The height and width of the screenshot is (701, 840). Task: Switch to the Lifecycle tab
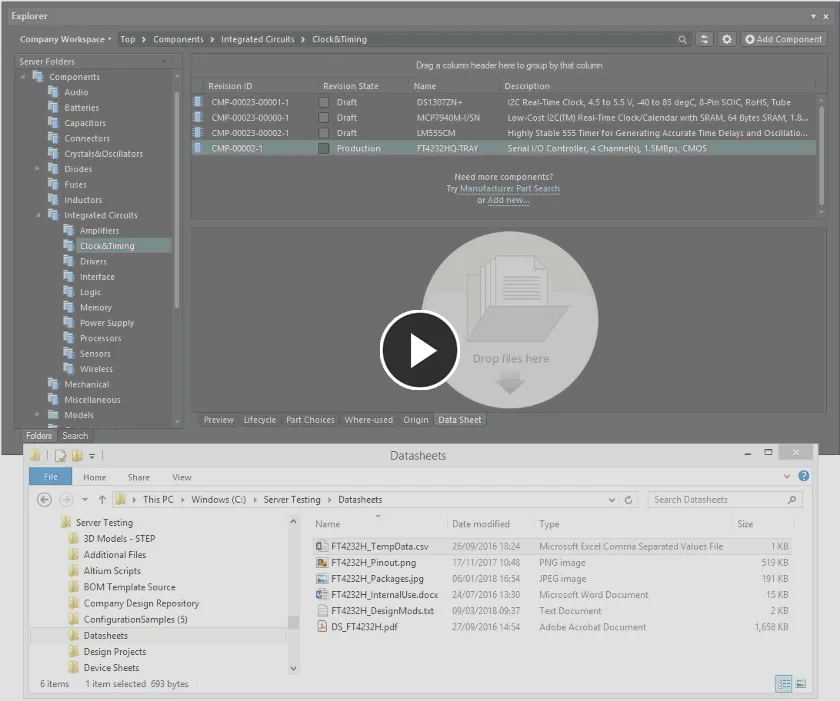pyautogui.click(x=259, y=420)
